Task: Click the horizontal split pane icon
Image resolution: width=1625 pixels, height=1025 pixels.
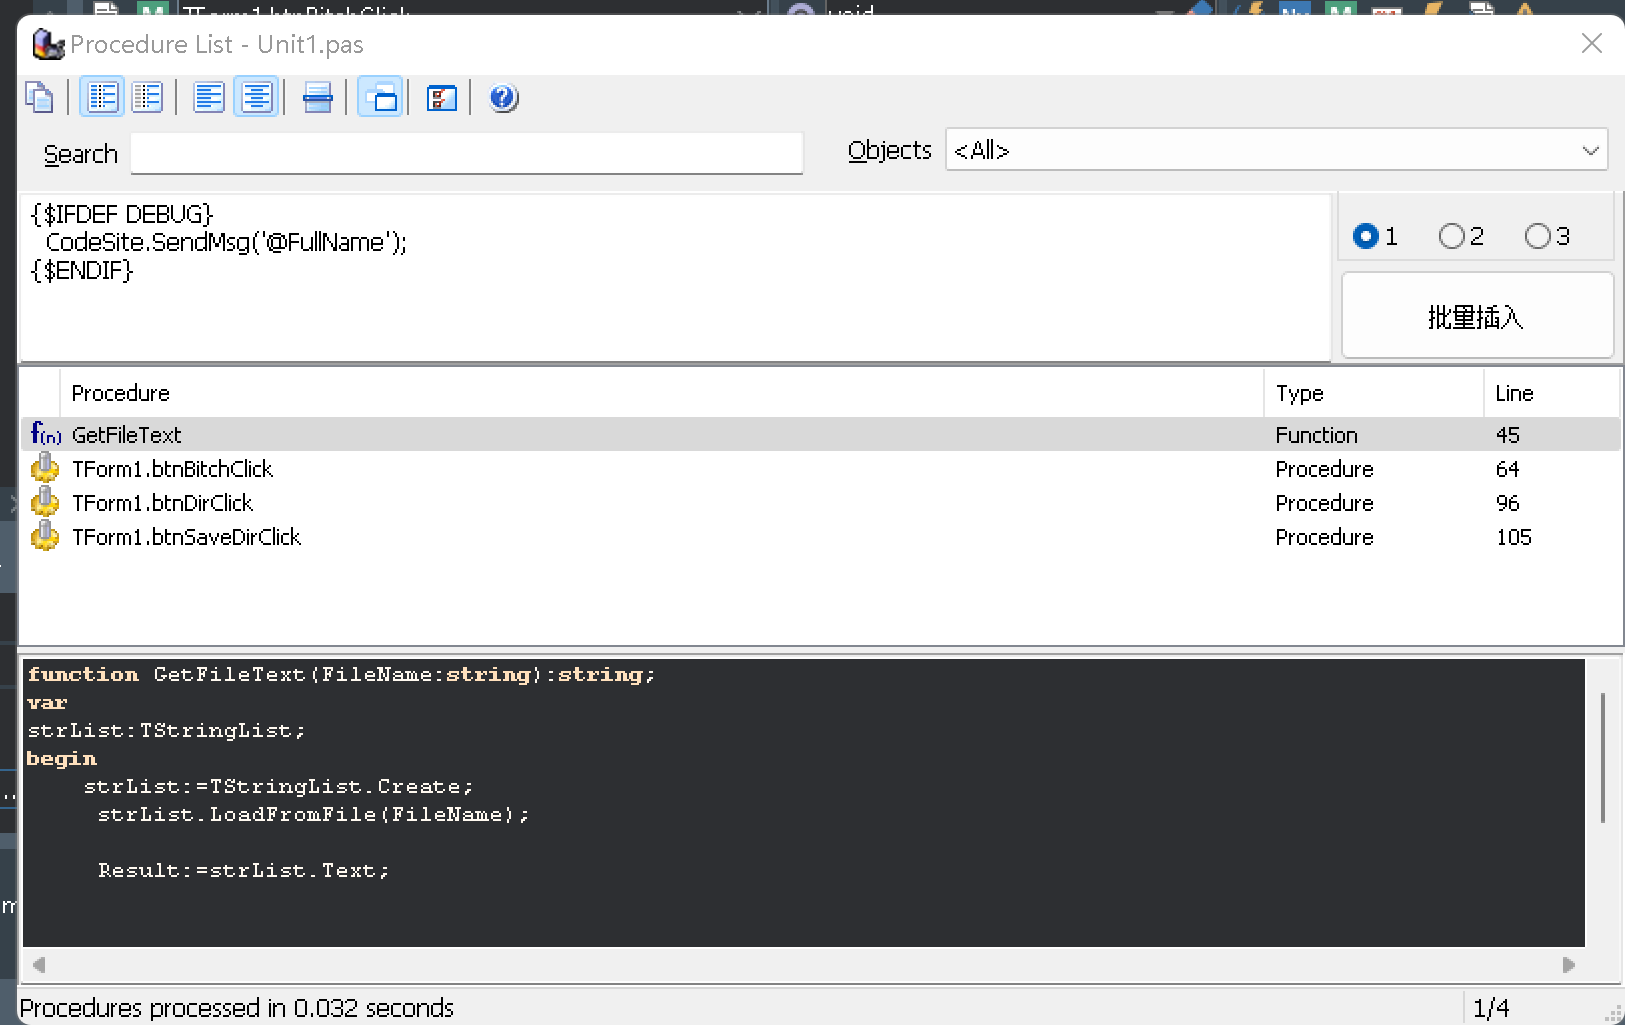Action: (x=318, y=98)
